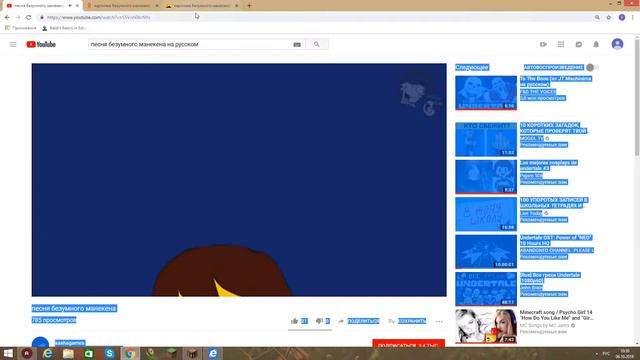
Task: Open the blue Internet Explorer taskbar icon
Action: (x=213, y=353)
